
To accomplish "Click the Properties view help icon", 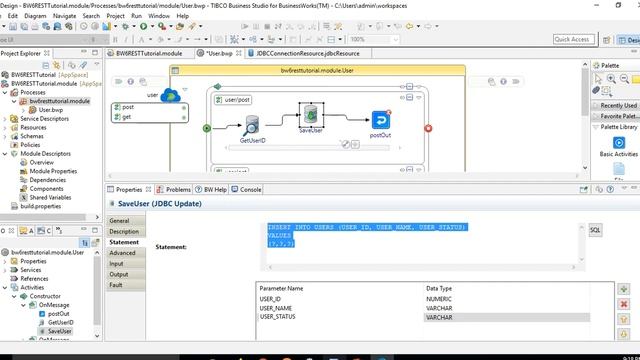I will 610,189.
